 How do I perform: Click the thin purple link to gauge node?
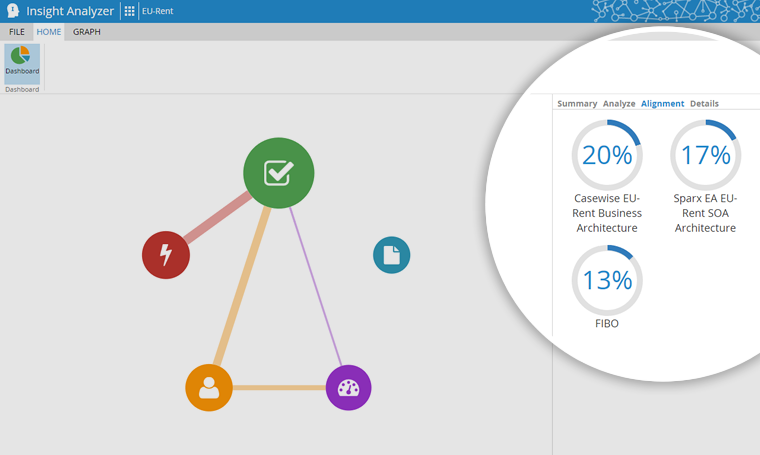316,286
